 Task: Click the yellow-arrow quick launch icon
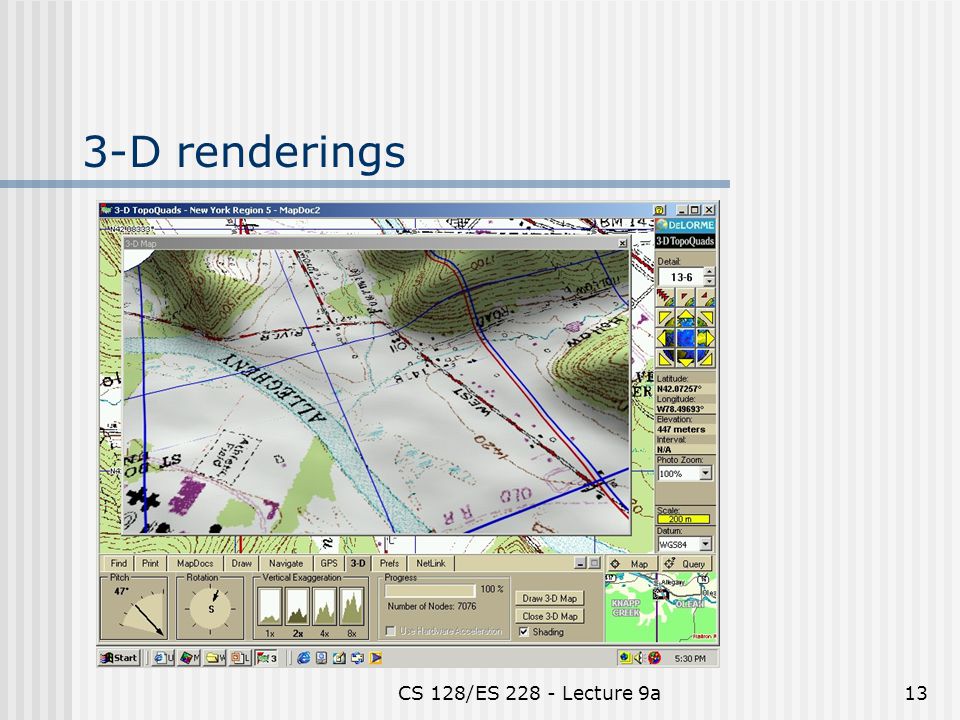[376, 658]
